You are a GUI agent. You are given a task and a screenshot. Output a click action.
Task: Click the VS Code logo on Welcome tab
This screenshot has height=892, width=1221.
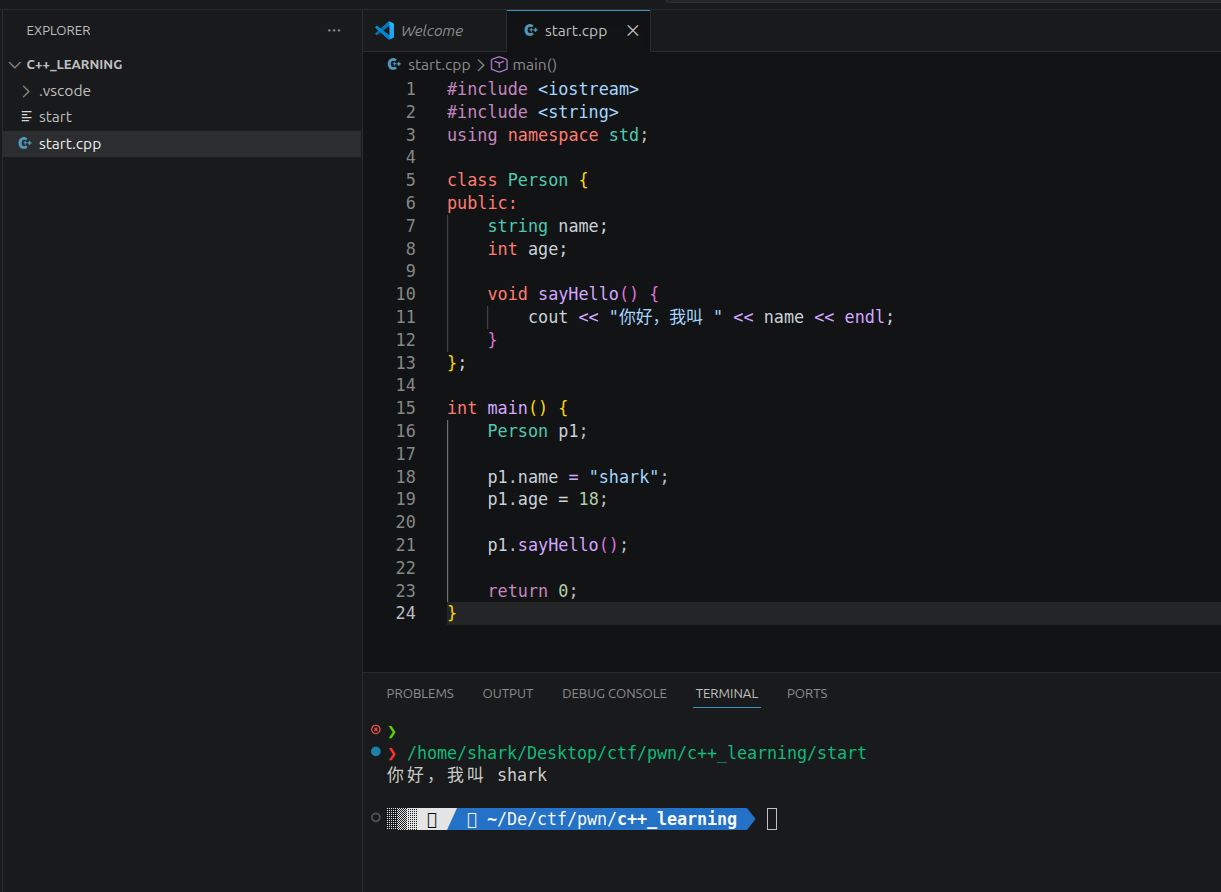click(384, 31)
